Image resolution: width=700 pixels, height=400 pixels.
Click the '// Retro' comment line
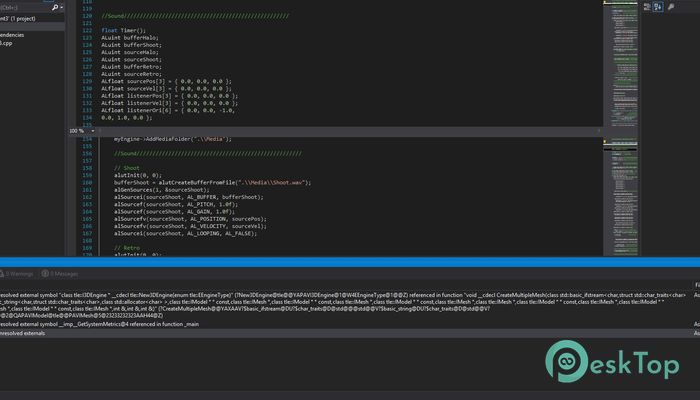[x=127, y=248]
